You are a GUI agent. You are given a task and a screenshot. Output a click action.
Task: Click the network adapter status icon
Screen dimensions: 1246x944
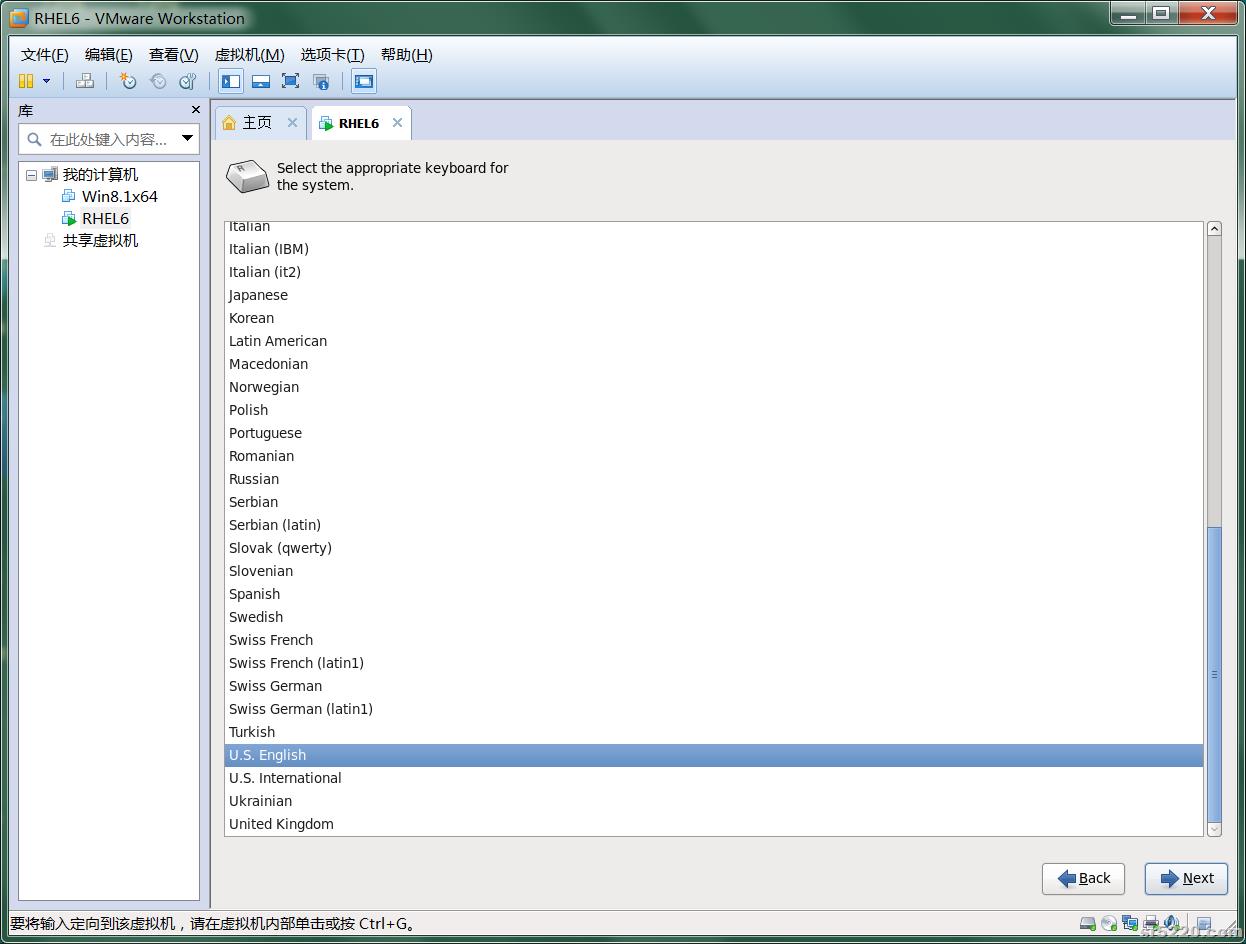tap(1130, 923)
